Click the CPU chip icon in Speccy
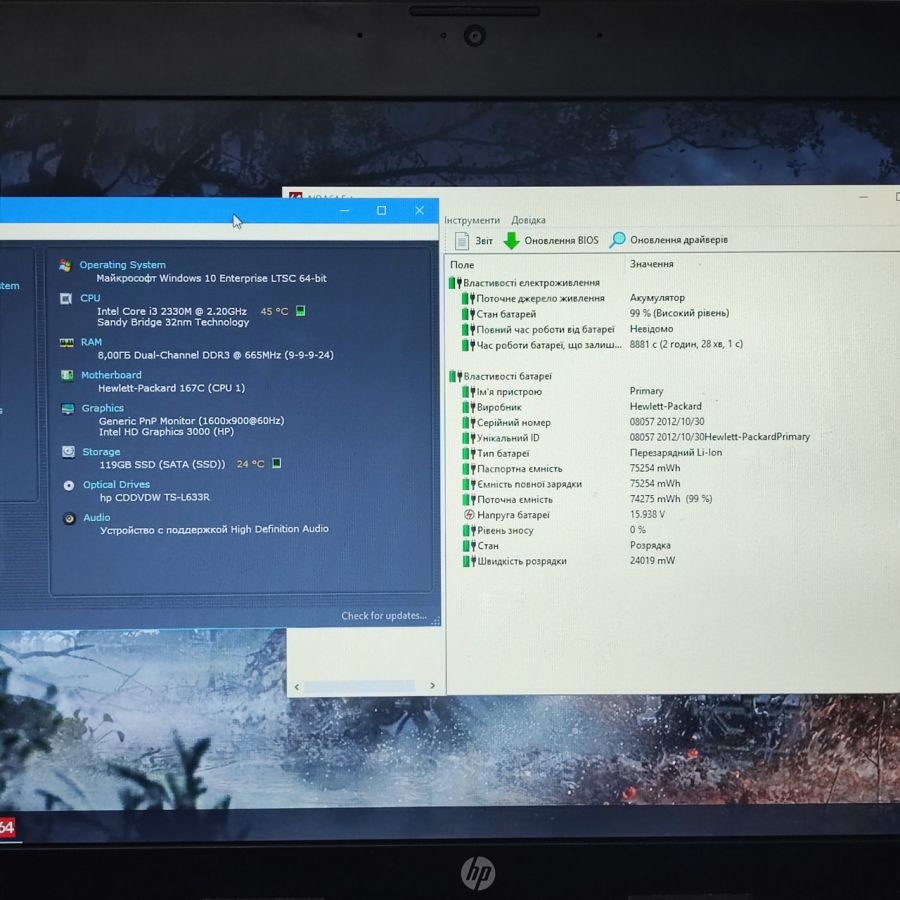The height and width of the screenshot is (900, 900). [66, 298]
